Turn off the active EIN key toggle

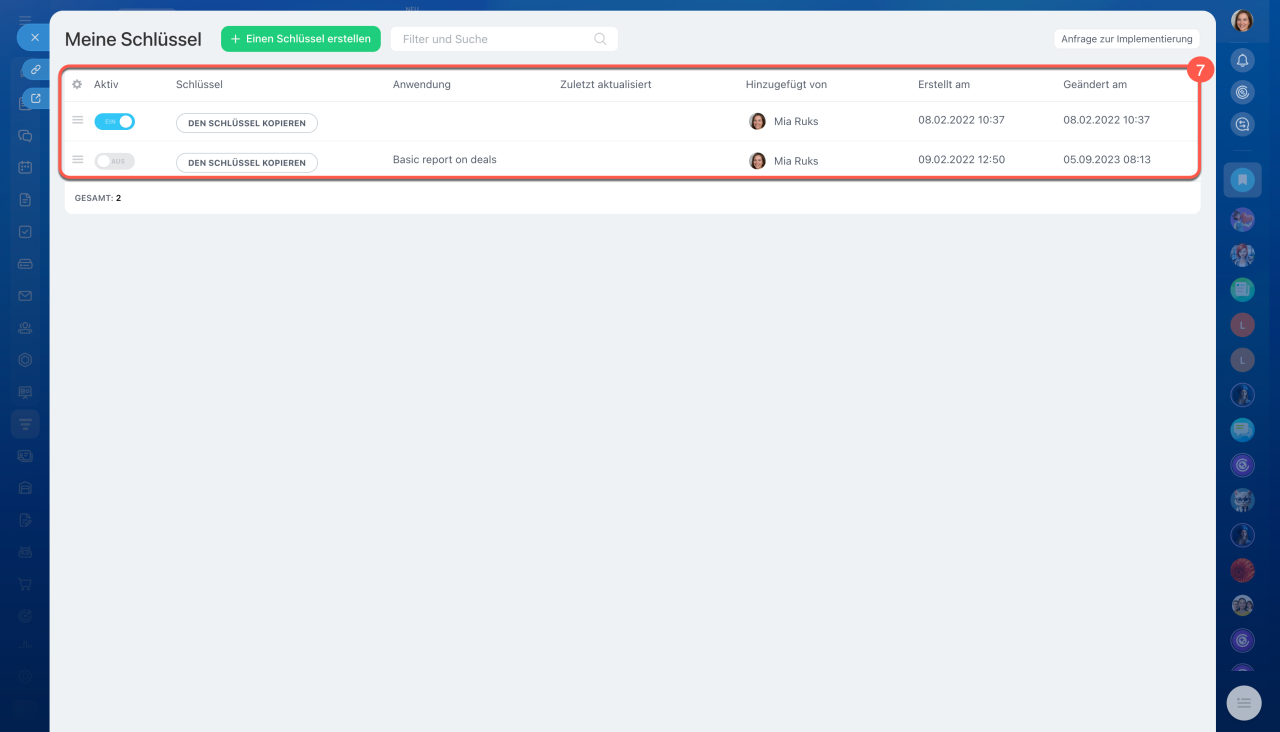114,122
